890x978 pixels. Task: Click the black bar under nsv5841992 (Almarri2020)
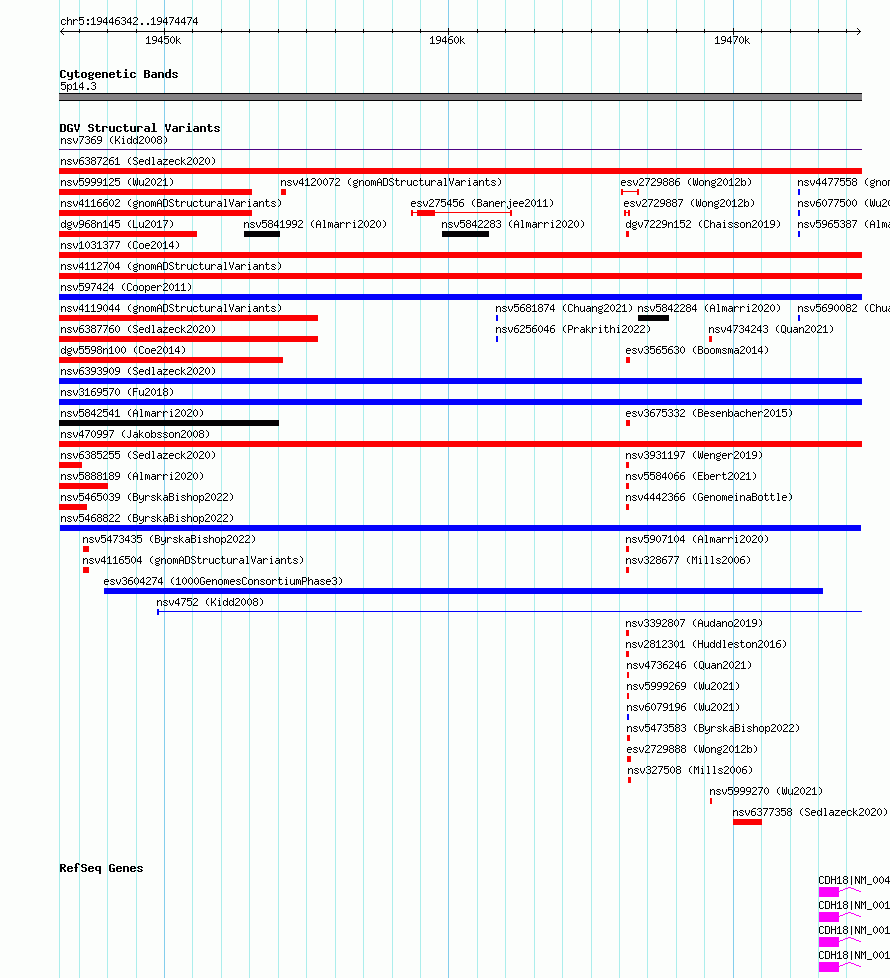coord(262,235)
